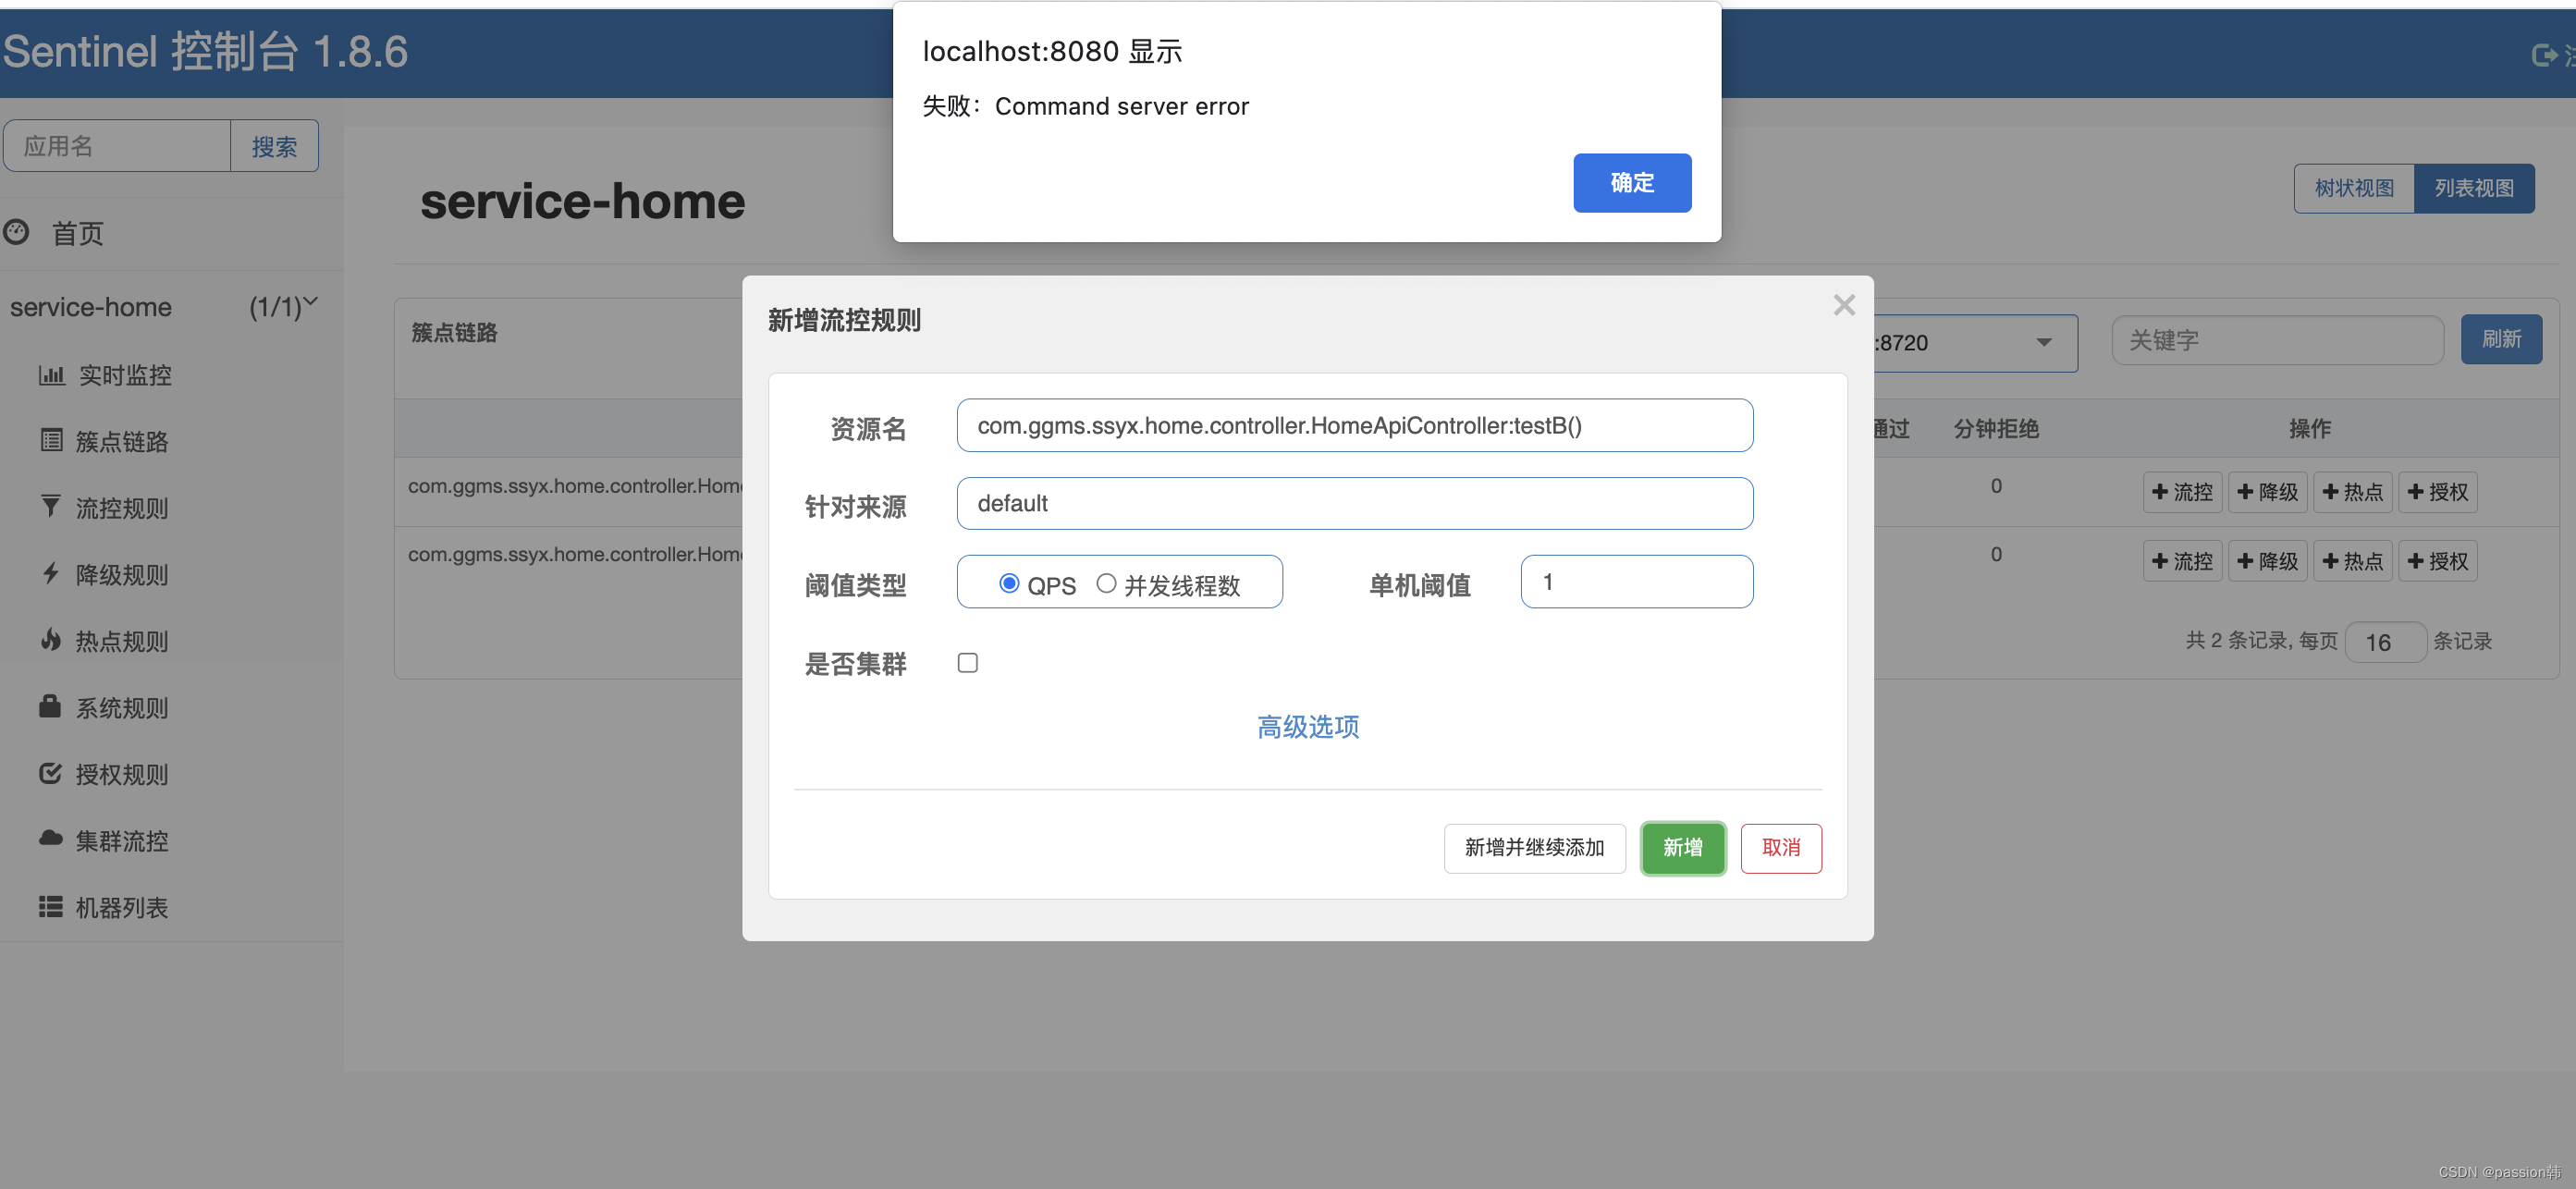Screen dimensions: 2576x1189
Task: Open the cluster link list icon
Action: point(51,441)
